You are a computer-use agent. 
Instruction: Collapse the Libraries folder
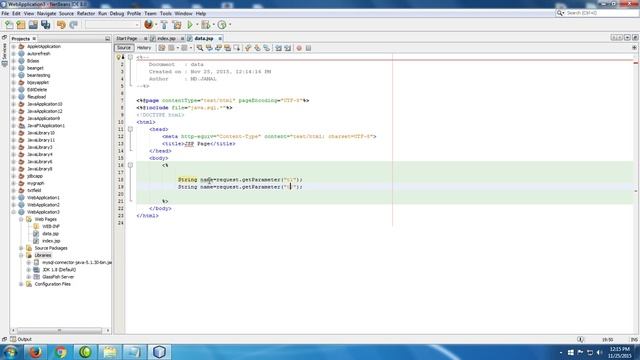tap(21, 255)
